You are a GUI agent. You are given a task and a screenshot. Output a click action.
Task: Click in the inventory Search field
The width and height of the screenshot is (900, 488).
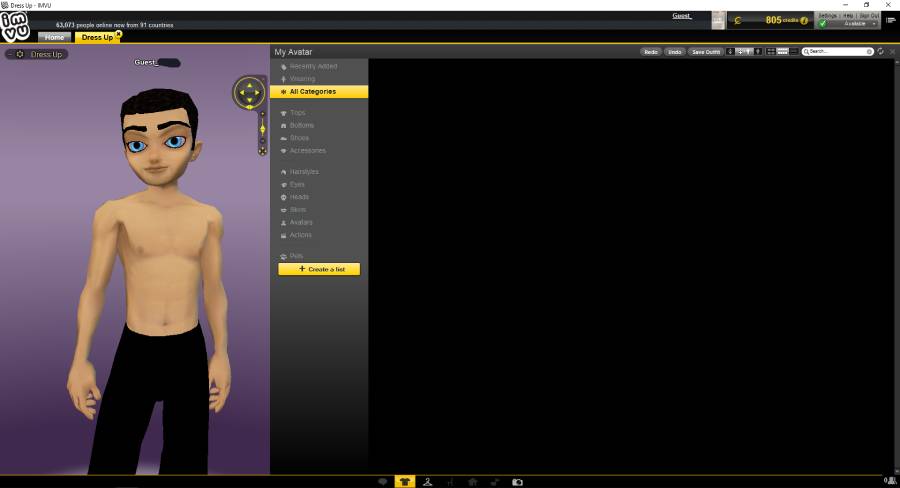[836, 52]
